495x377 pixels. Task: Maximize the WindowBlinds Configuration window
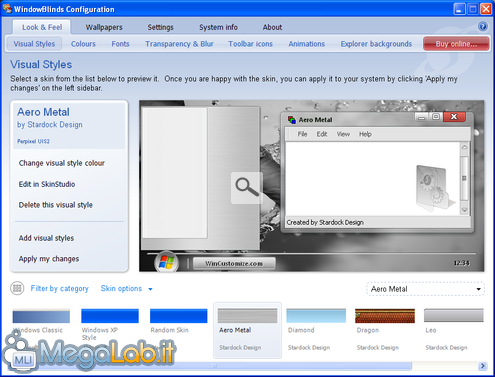click(x=473, y=9)
